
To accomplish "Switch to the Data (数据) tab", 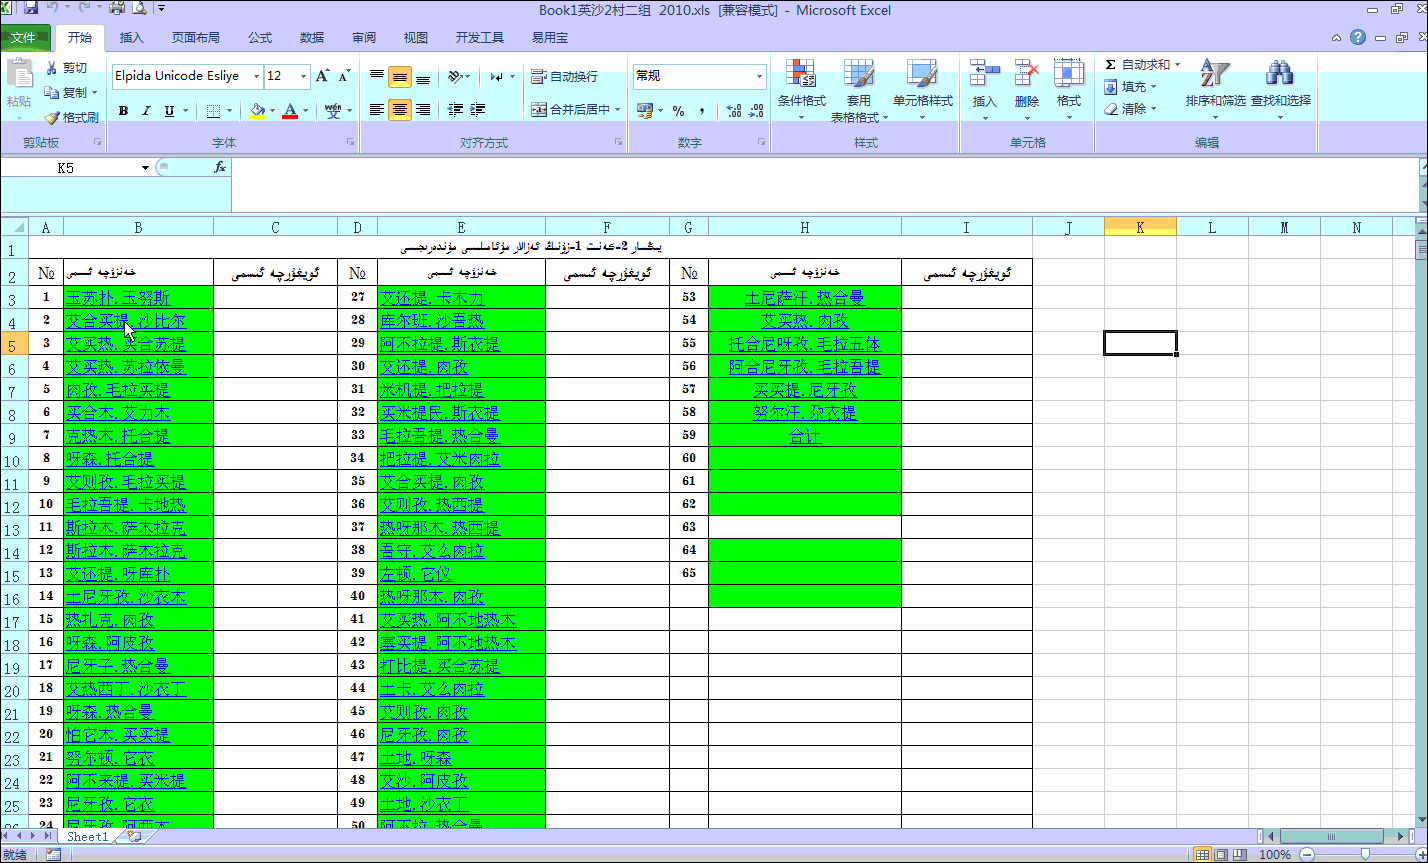I will [x=312, y=38].
